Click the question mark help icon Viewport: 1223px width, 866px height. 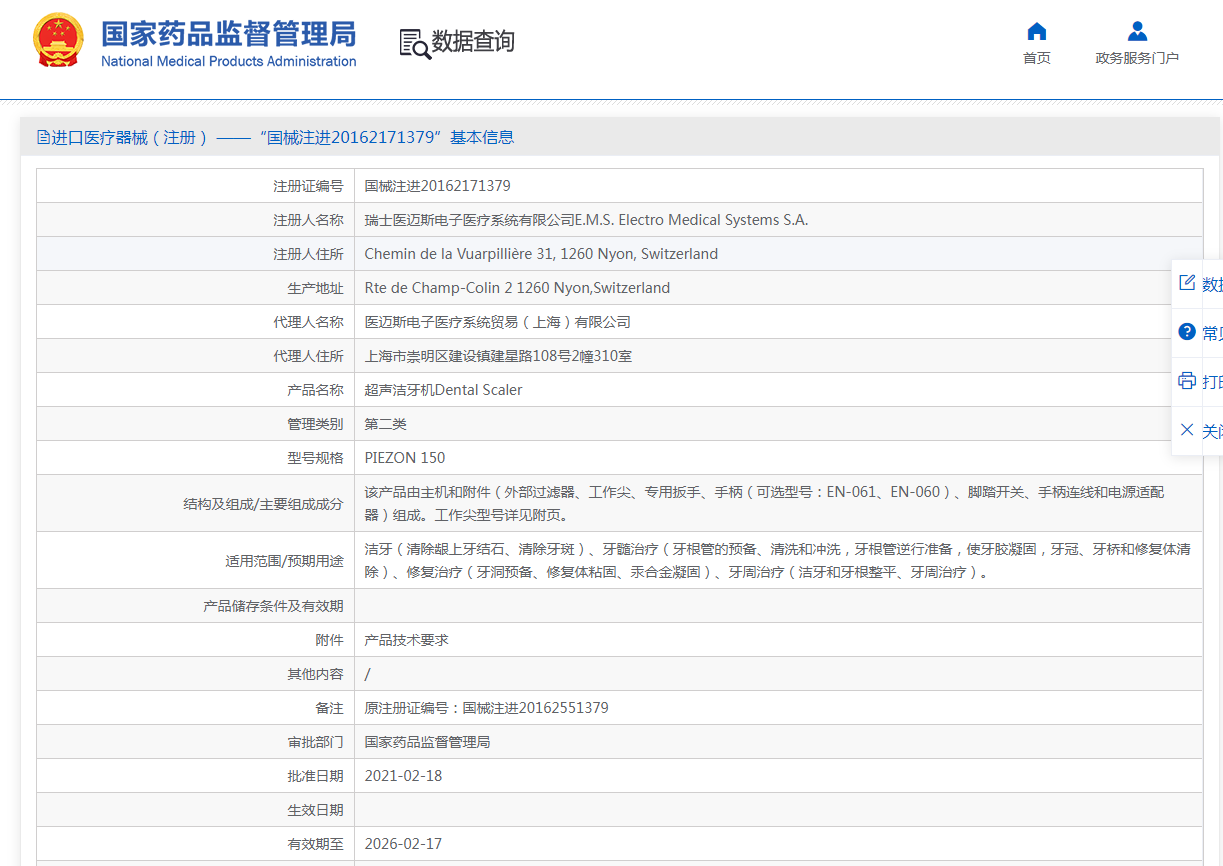click(1187, 332)
